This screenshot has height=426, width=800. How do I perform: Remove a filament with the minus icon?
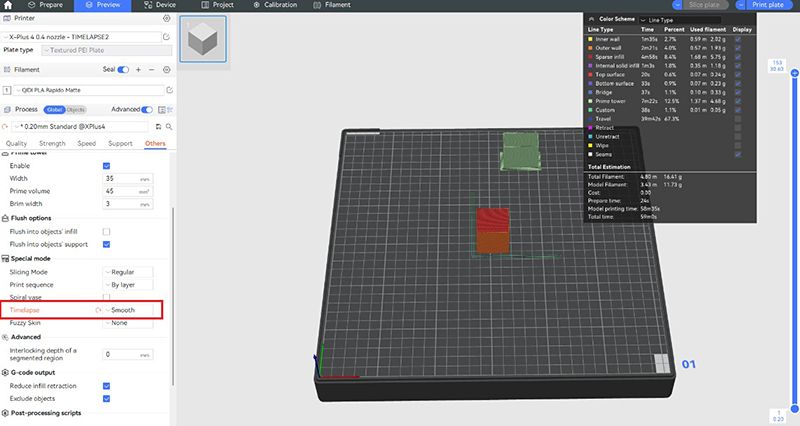point(151,70)
